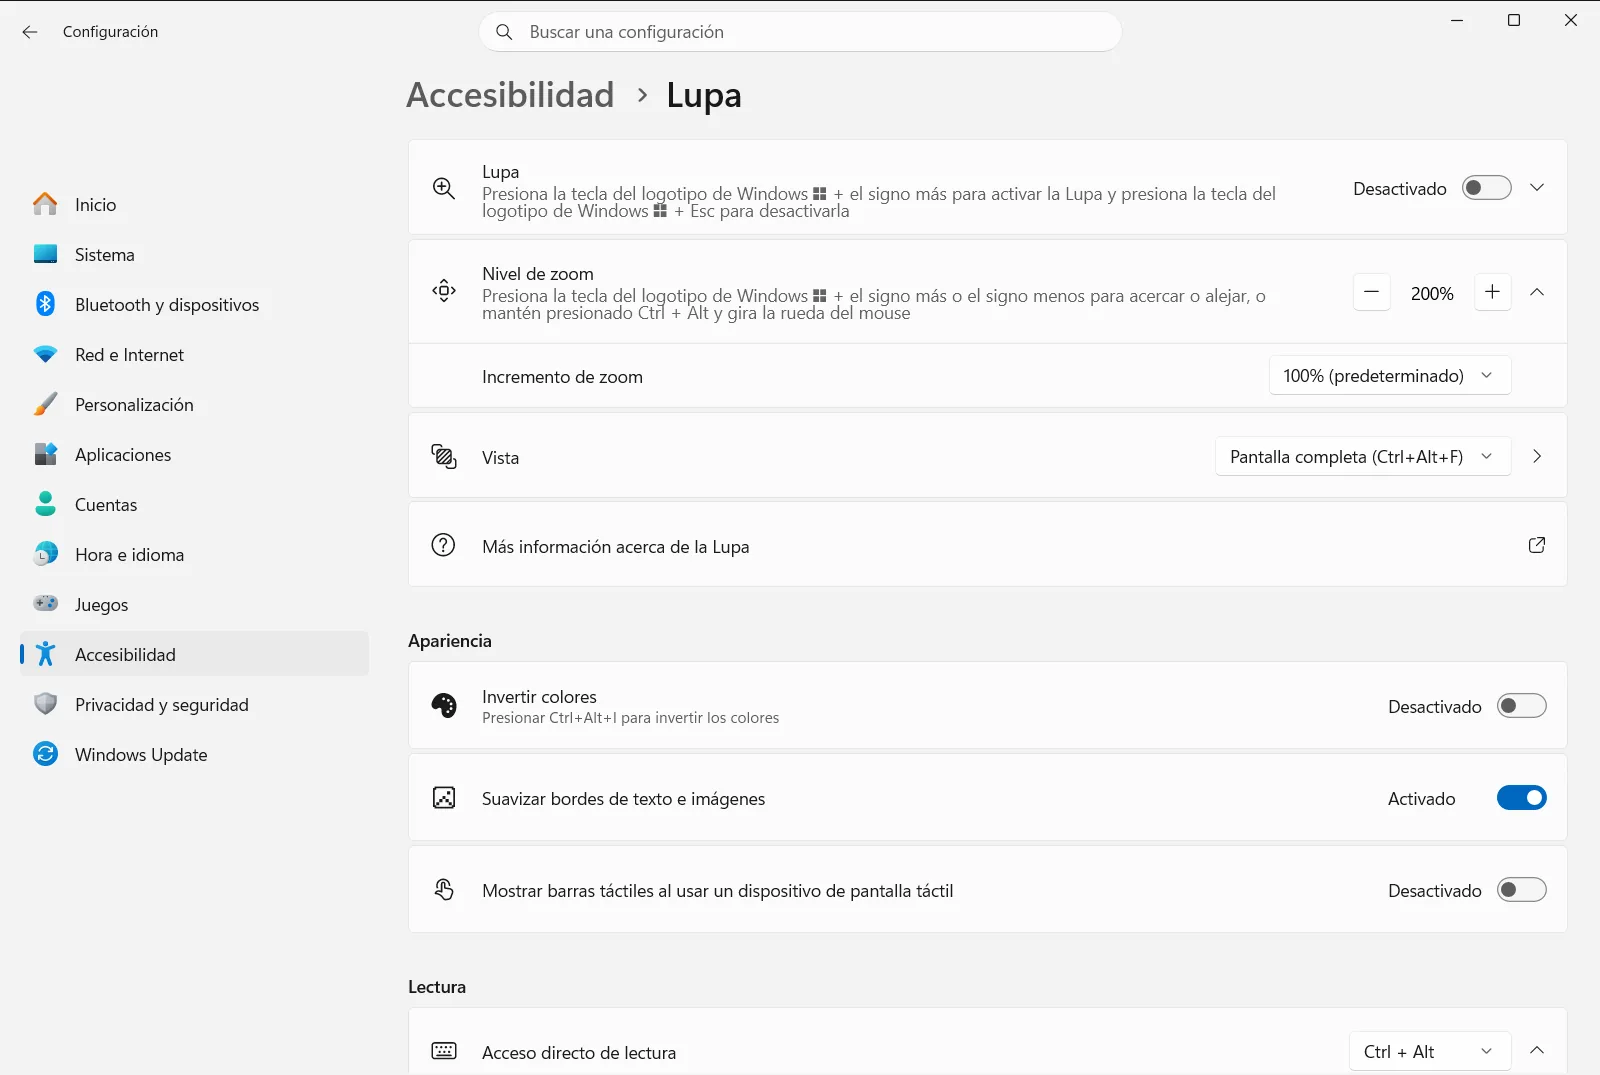Enable the Invertir colores switch
Screen dimensions: 1600x1075
(x=1522, y=706)
